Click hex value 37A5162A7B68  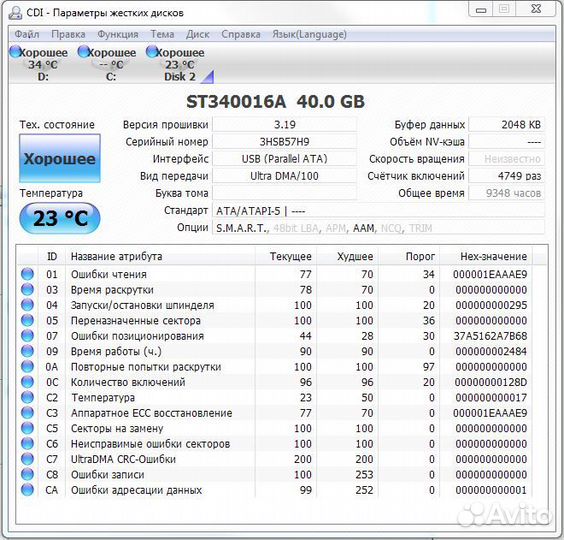(x=490, y=336)
